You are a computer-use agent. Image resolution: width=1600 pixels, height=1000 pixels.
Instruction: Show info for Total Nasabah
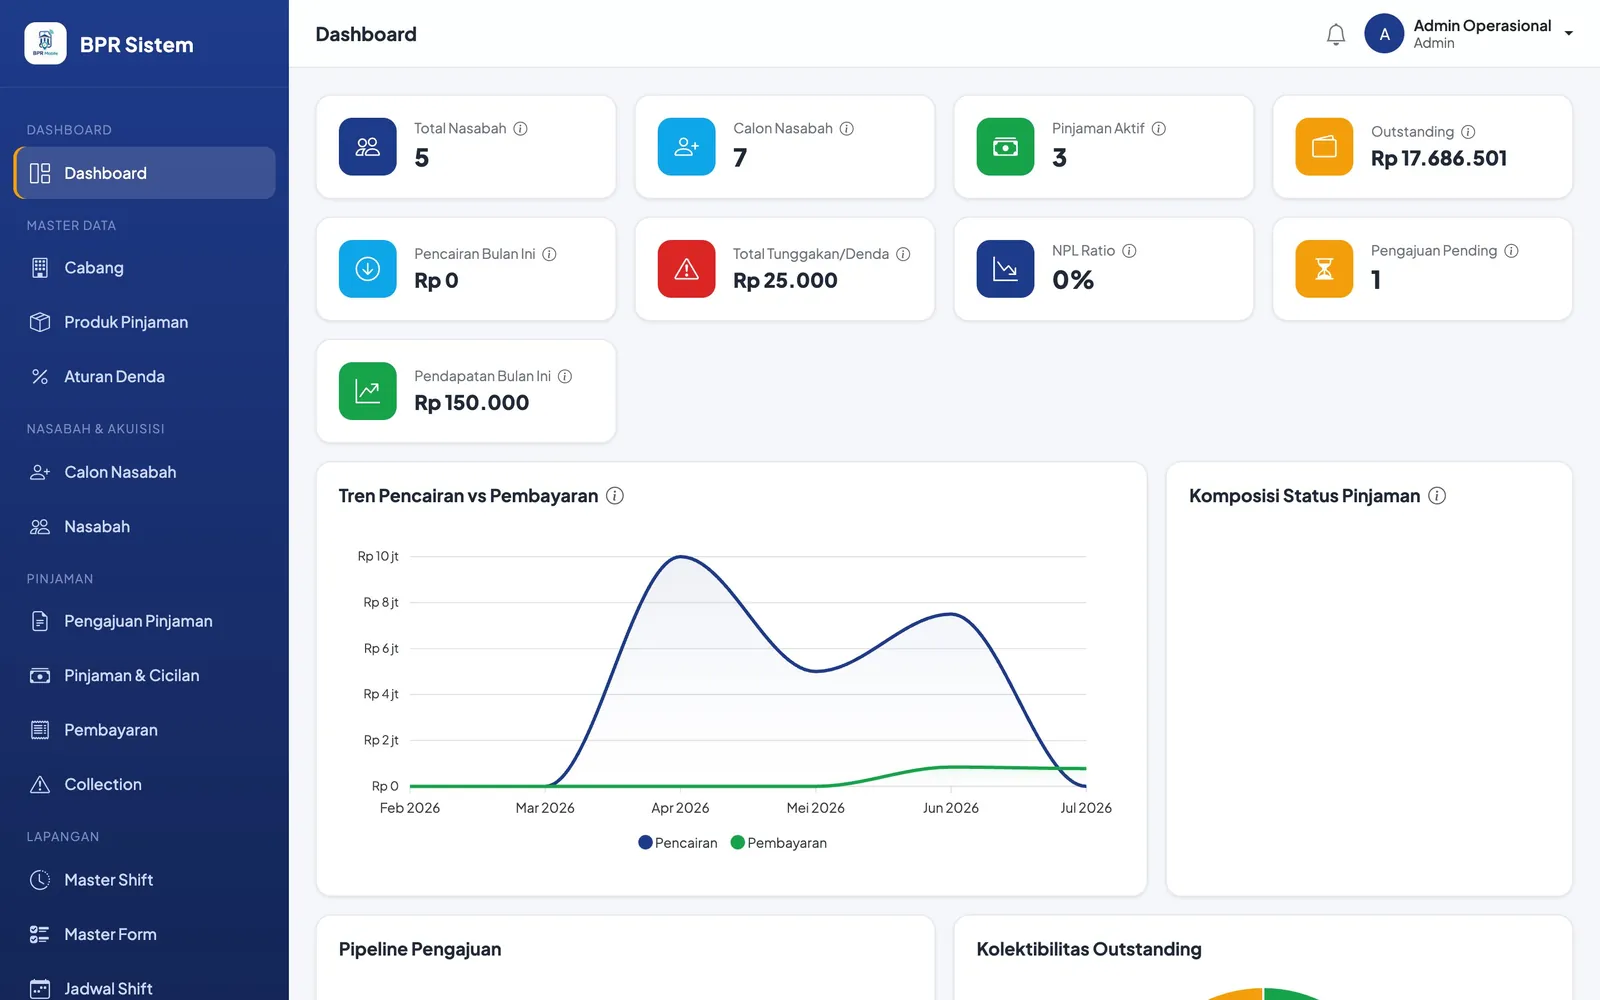(x=521, y=129)
